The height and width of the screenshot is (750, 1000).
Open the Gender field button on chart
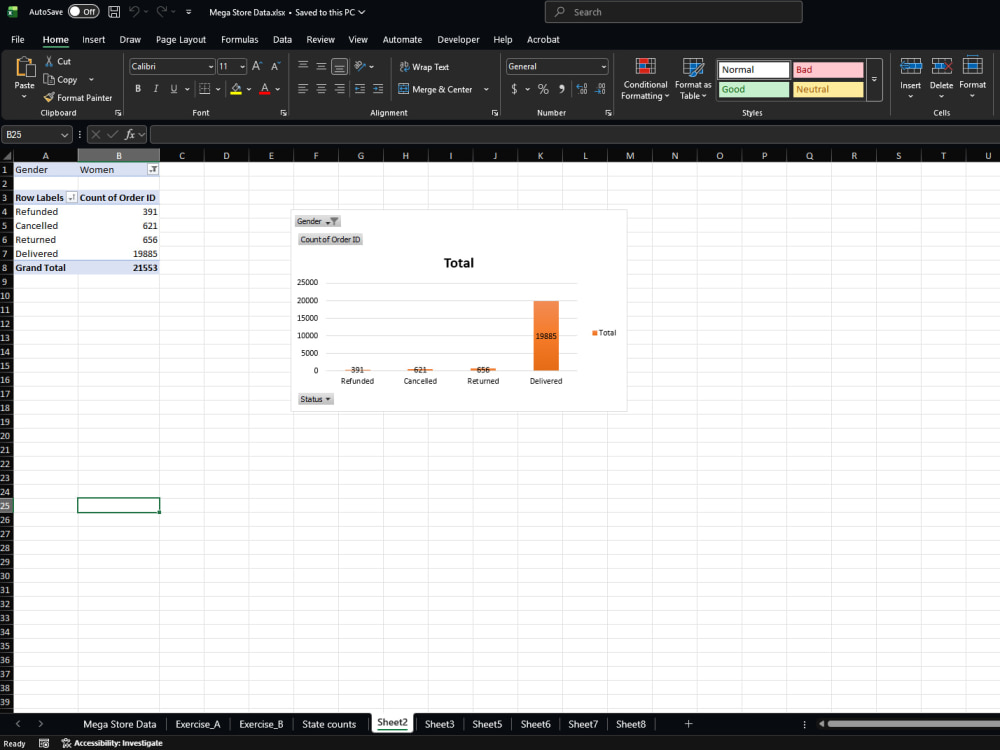pyautogui.click(x=318, y=221)
